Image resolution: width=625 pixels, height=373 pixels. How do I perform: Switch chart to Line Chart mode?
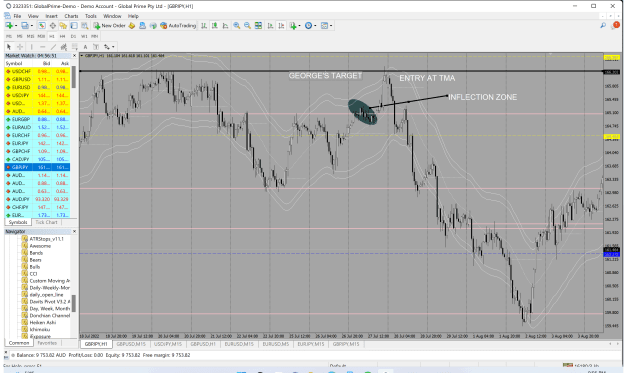pyautogui.click(x=225, y=26)
